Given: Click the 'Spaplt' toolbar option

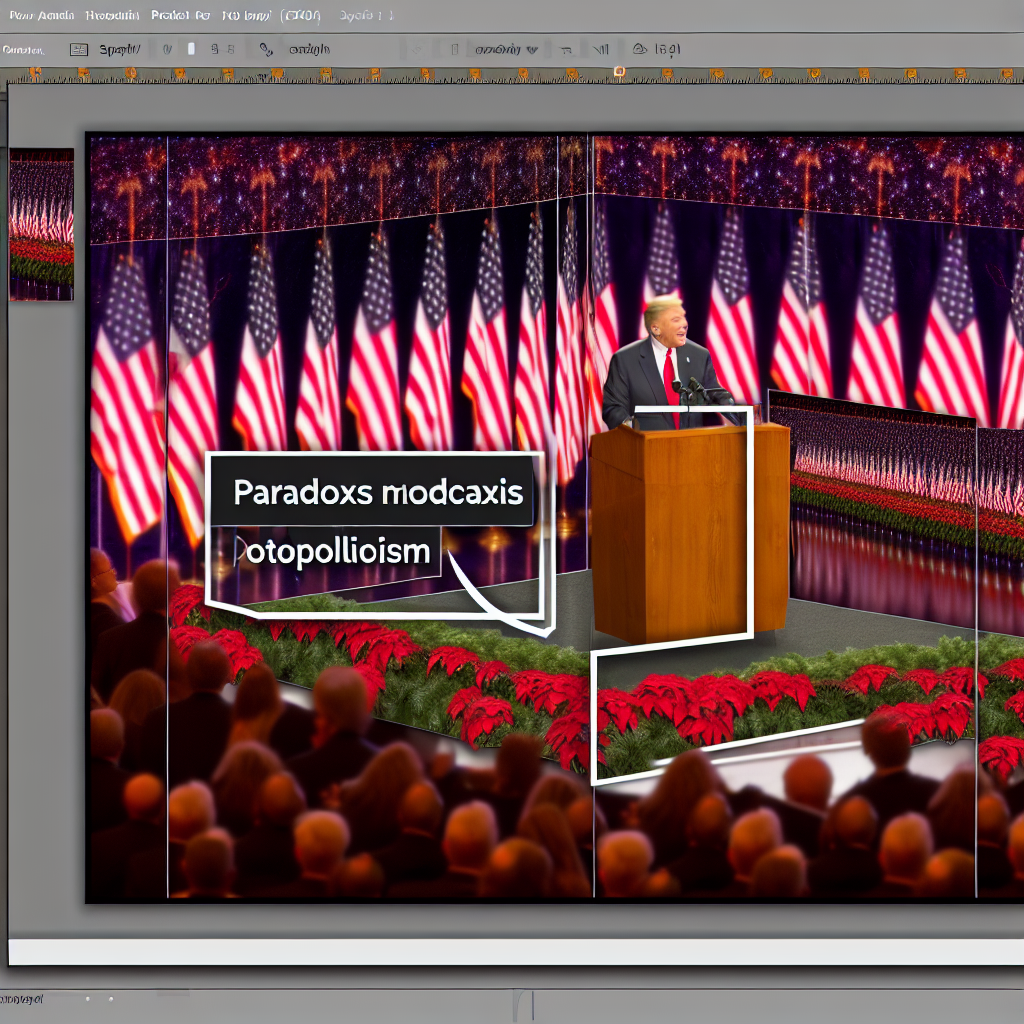Looking at the screenshot, I should pyautogui.click(x=120, y=49).
